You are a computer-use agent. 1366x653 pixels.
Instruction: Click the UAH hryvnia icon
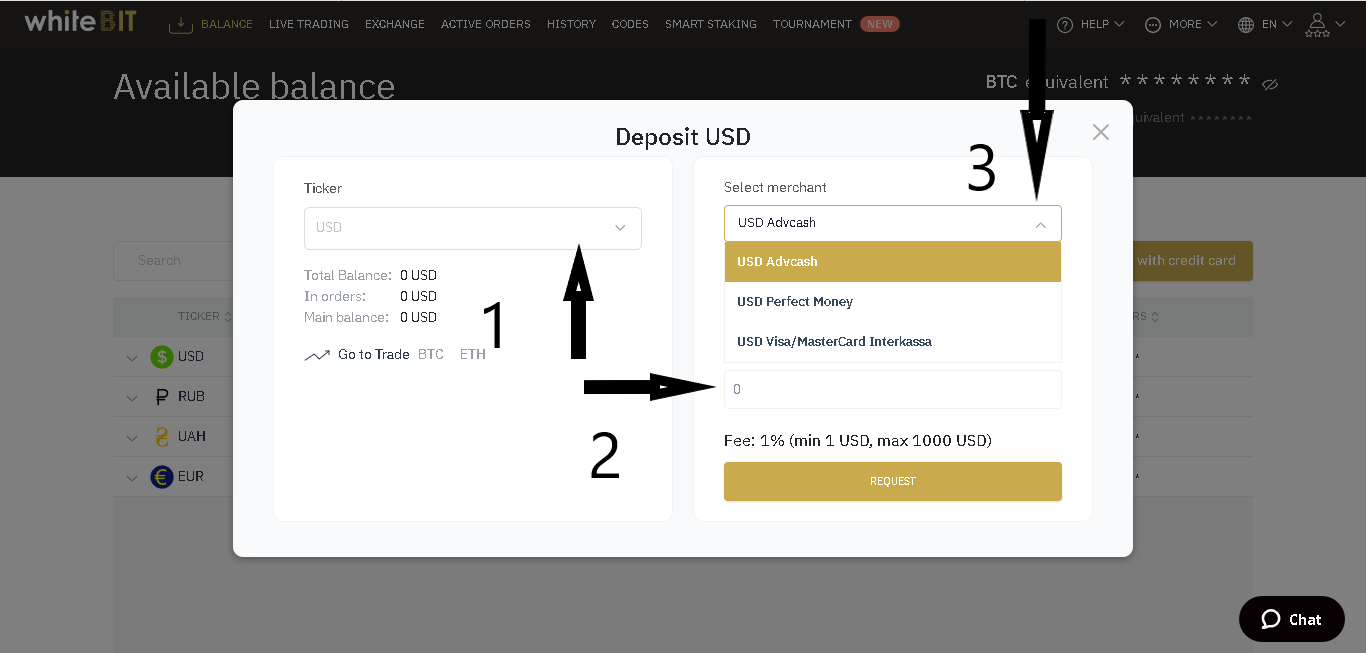(x=162, y=437)
